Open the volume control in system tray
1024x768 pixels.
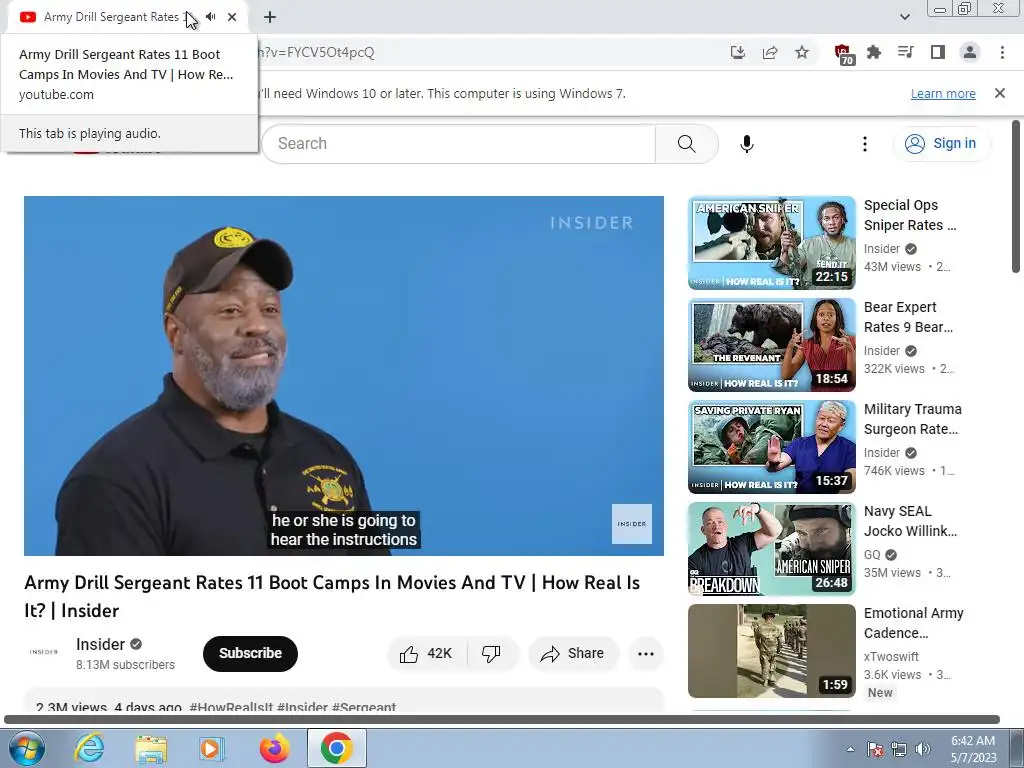923,749
